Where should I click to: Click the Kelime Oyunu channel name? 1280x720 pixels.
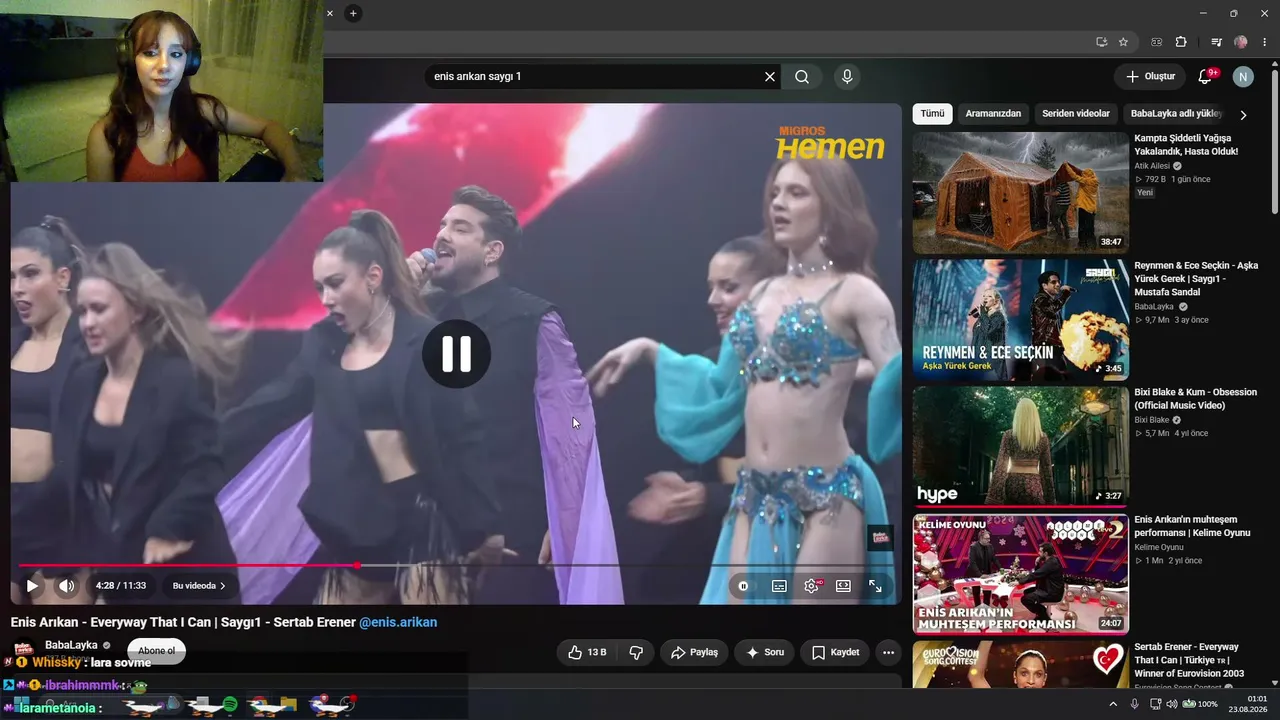coord(1158,547)
